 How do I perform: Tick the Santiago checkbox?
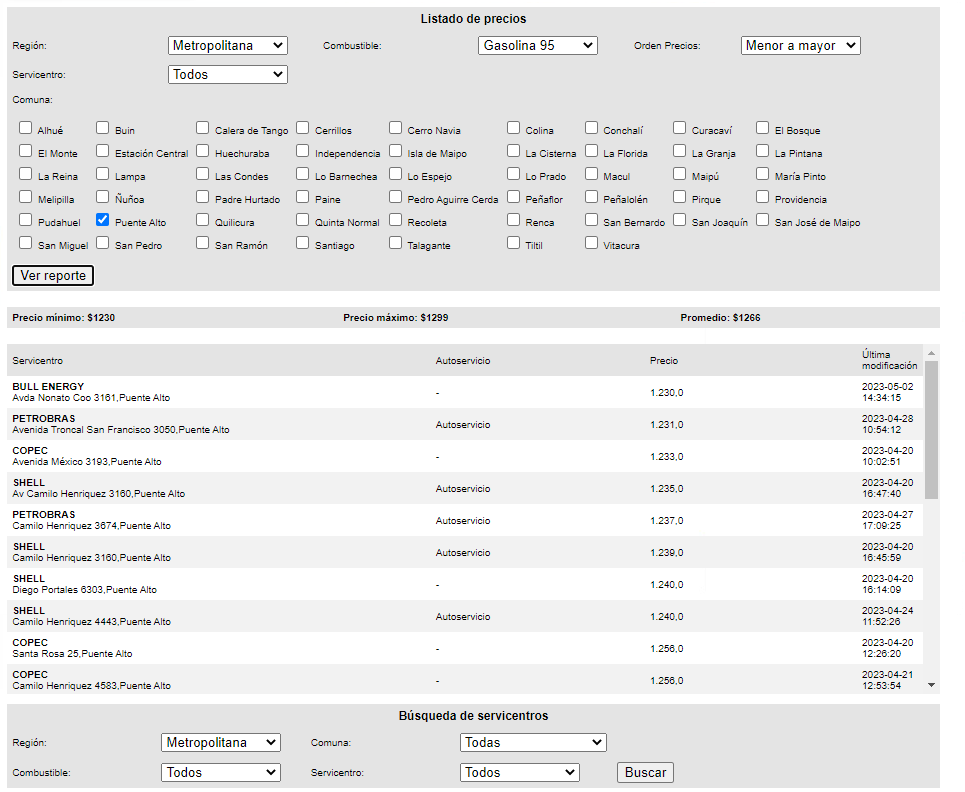(302, 242)
